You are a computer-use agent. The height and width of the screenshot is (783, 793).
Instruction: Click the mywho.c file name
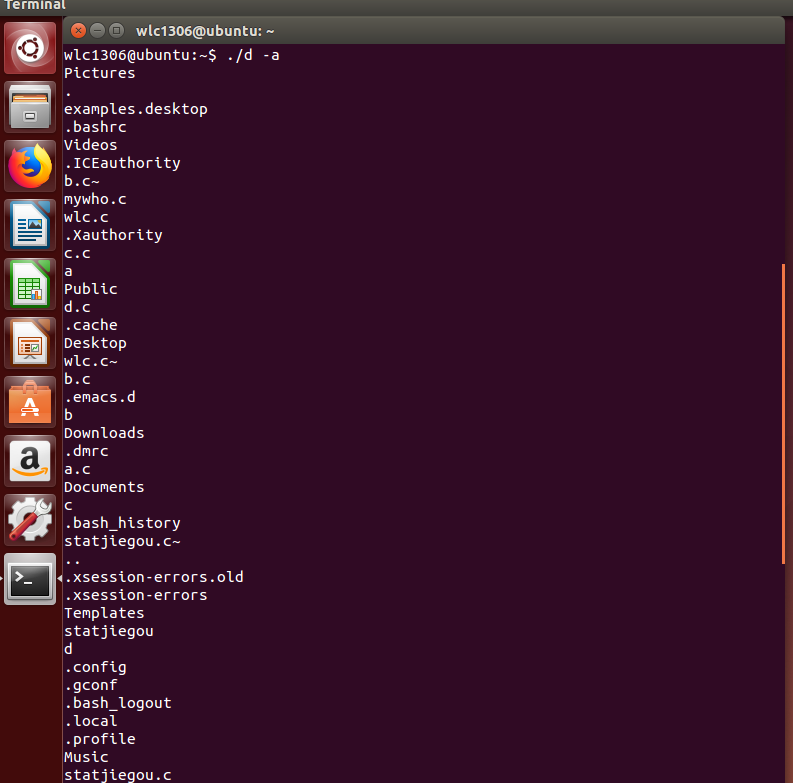[x=95, y=199]
